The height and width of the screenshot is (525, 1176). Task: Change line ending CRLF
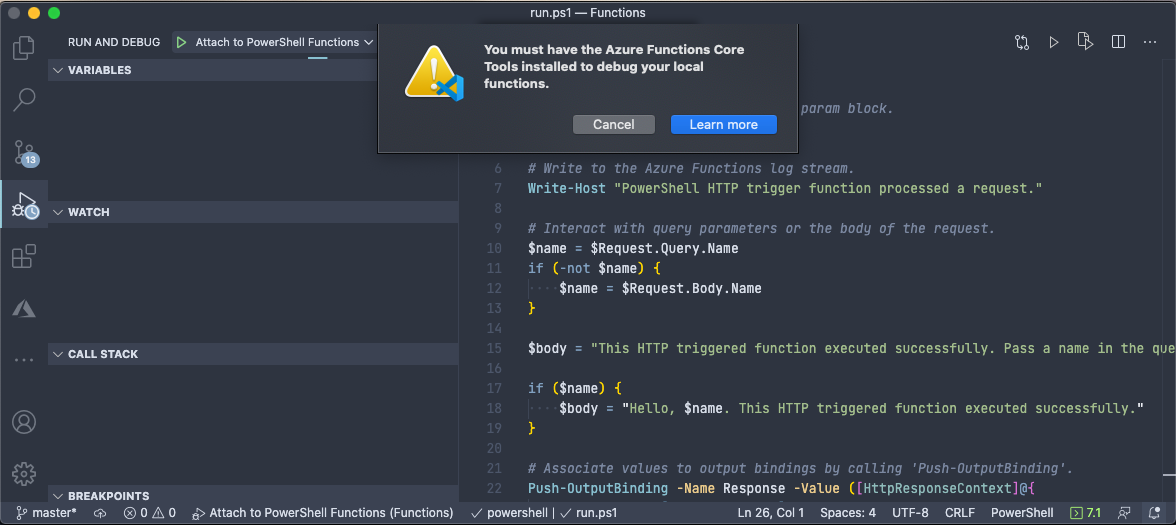(960, 513)
